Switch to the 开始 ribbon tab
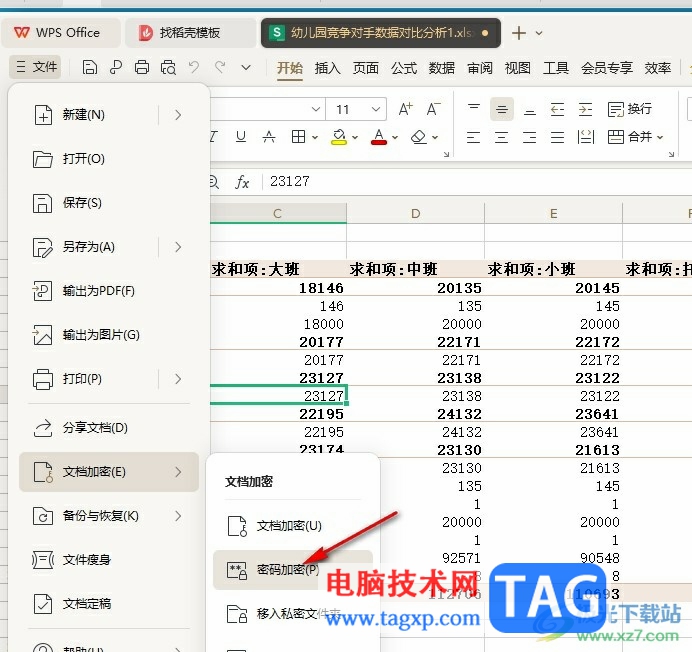This screenshot has height=652, width=692. click(290, 68)
